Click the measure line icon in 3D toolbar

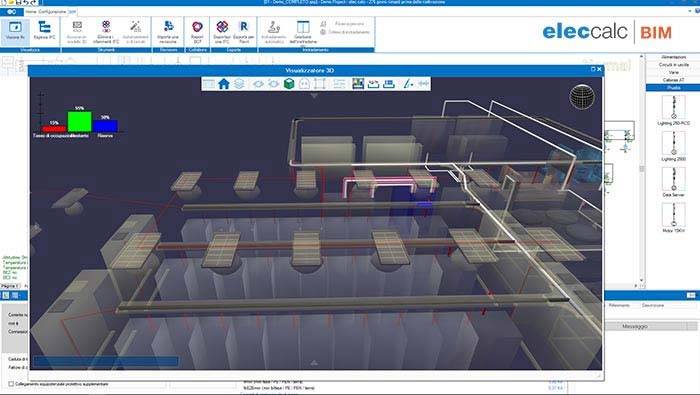pos(408,83)
